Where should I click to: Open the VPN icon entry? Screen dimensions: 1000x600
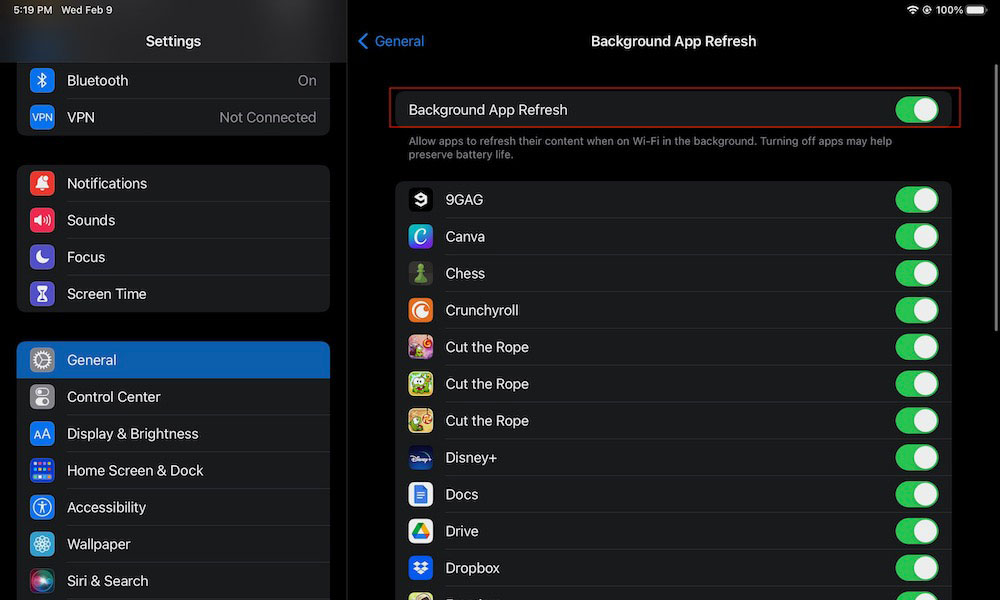[42, 117]
